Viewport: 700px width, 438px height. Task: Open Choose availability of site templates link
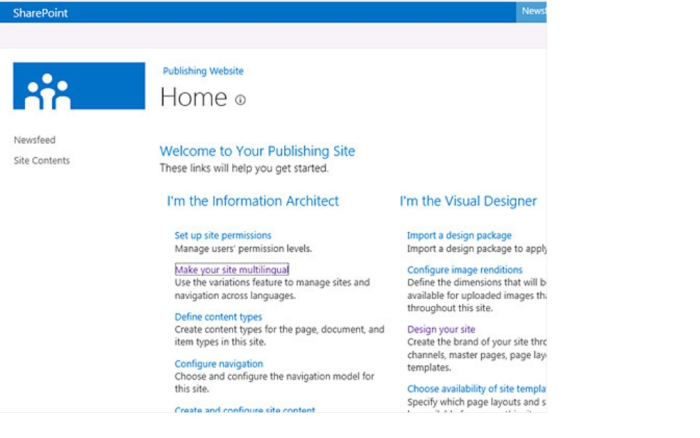click(x=476, y=389)
